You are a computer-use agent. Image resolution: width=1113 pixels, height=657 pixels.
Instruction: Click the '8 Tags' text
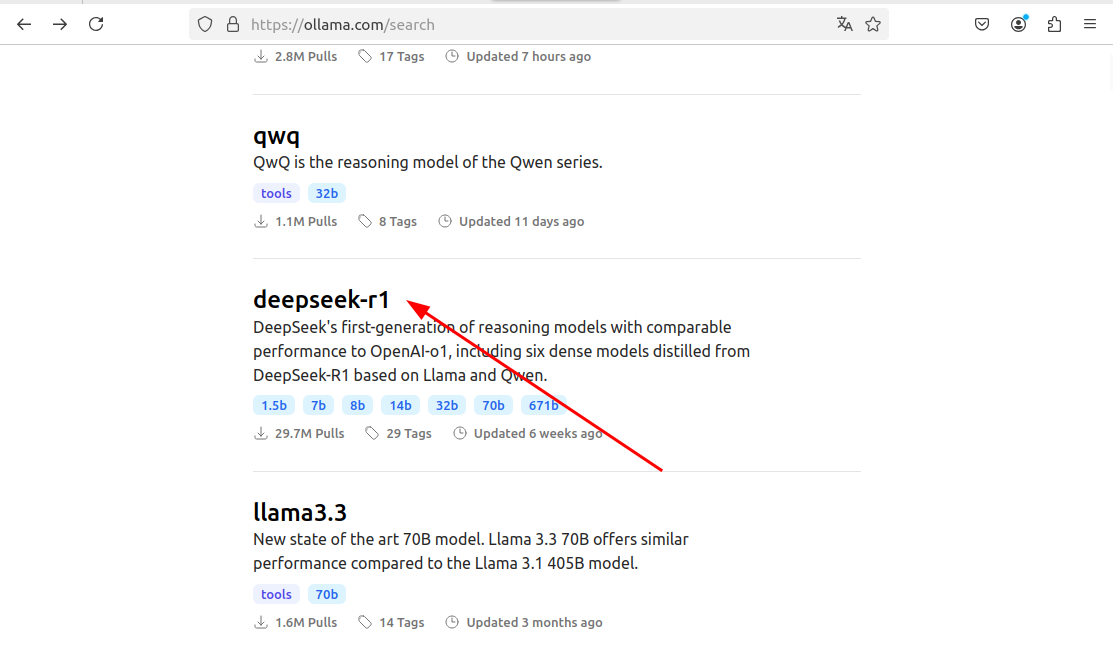(x=398, y=221)
